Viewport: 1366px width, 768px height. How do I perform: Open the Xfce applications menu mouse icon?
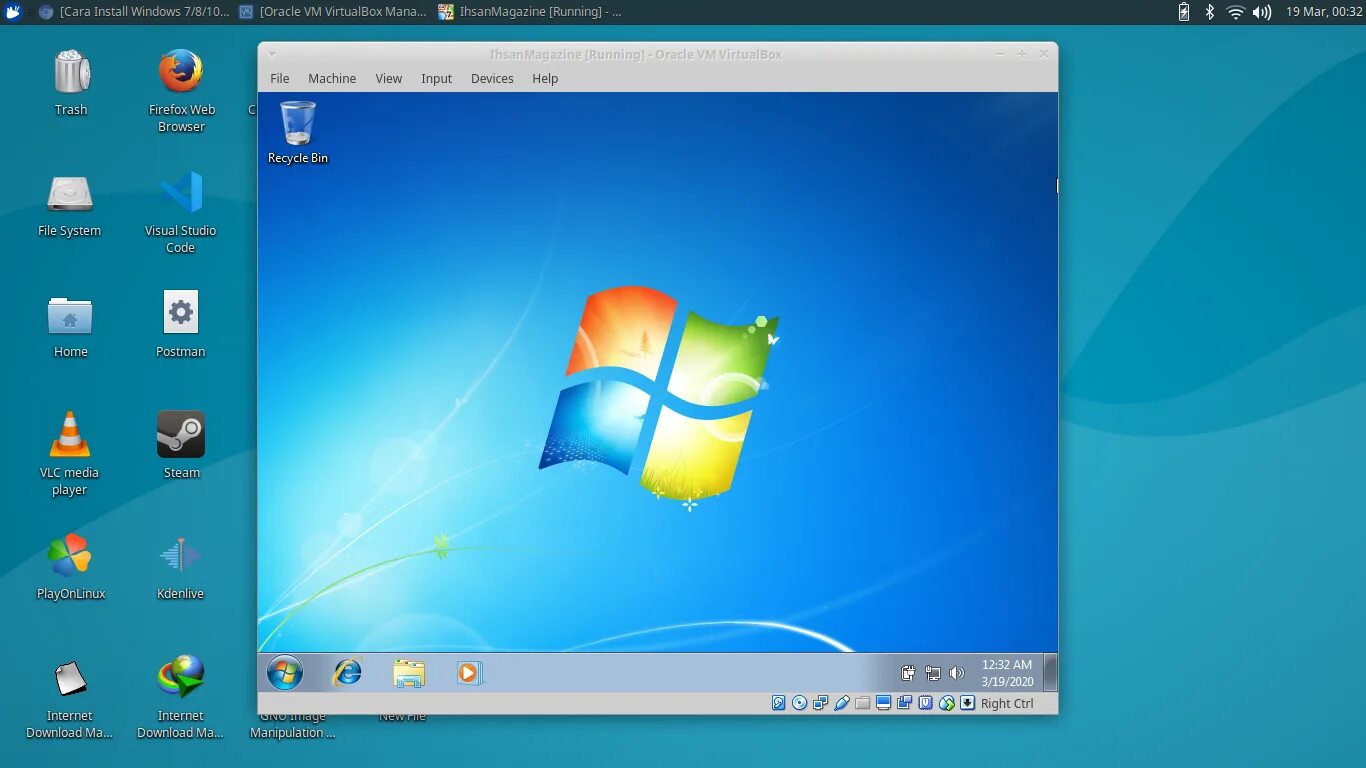[x=13, y=12]
